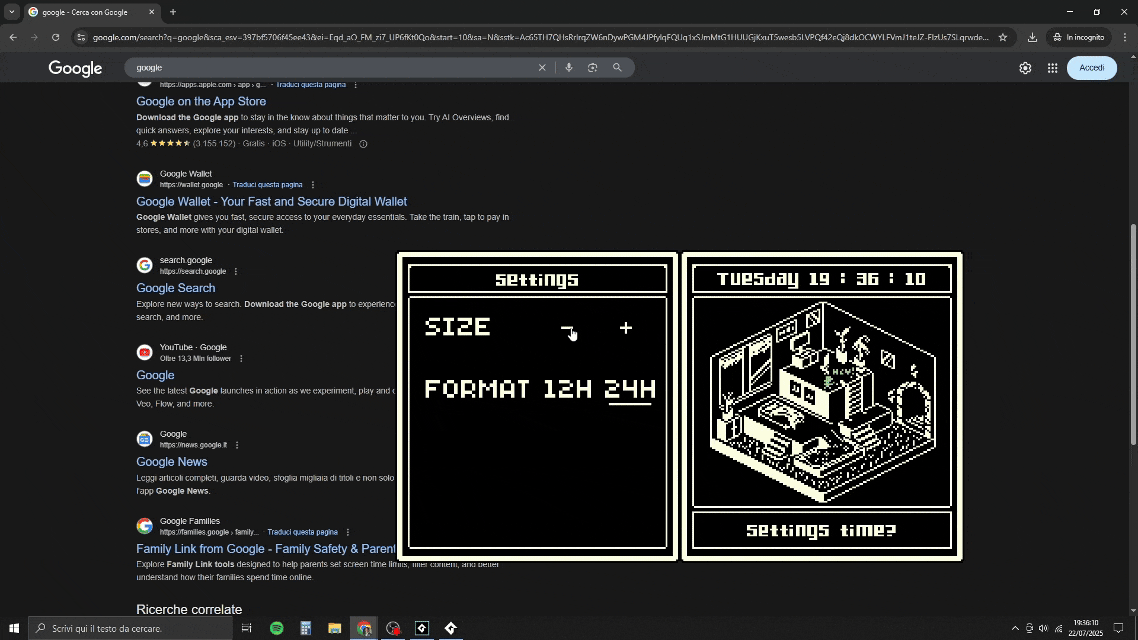Open Spotify from the taskbar
The width and height of the screenshot is (1138, 640).
(x=277, y=628)
